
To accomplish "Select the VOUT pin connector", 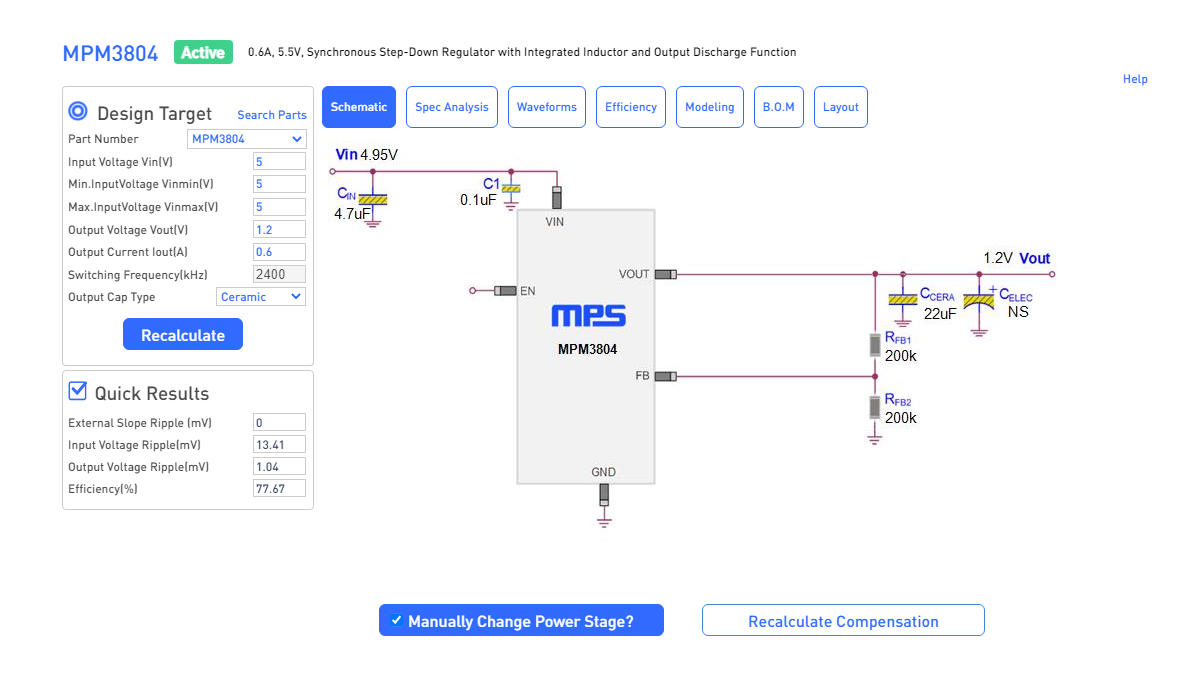I will pos(666,274).
